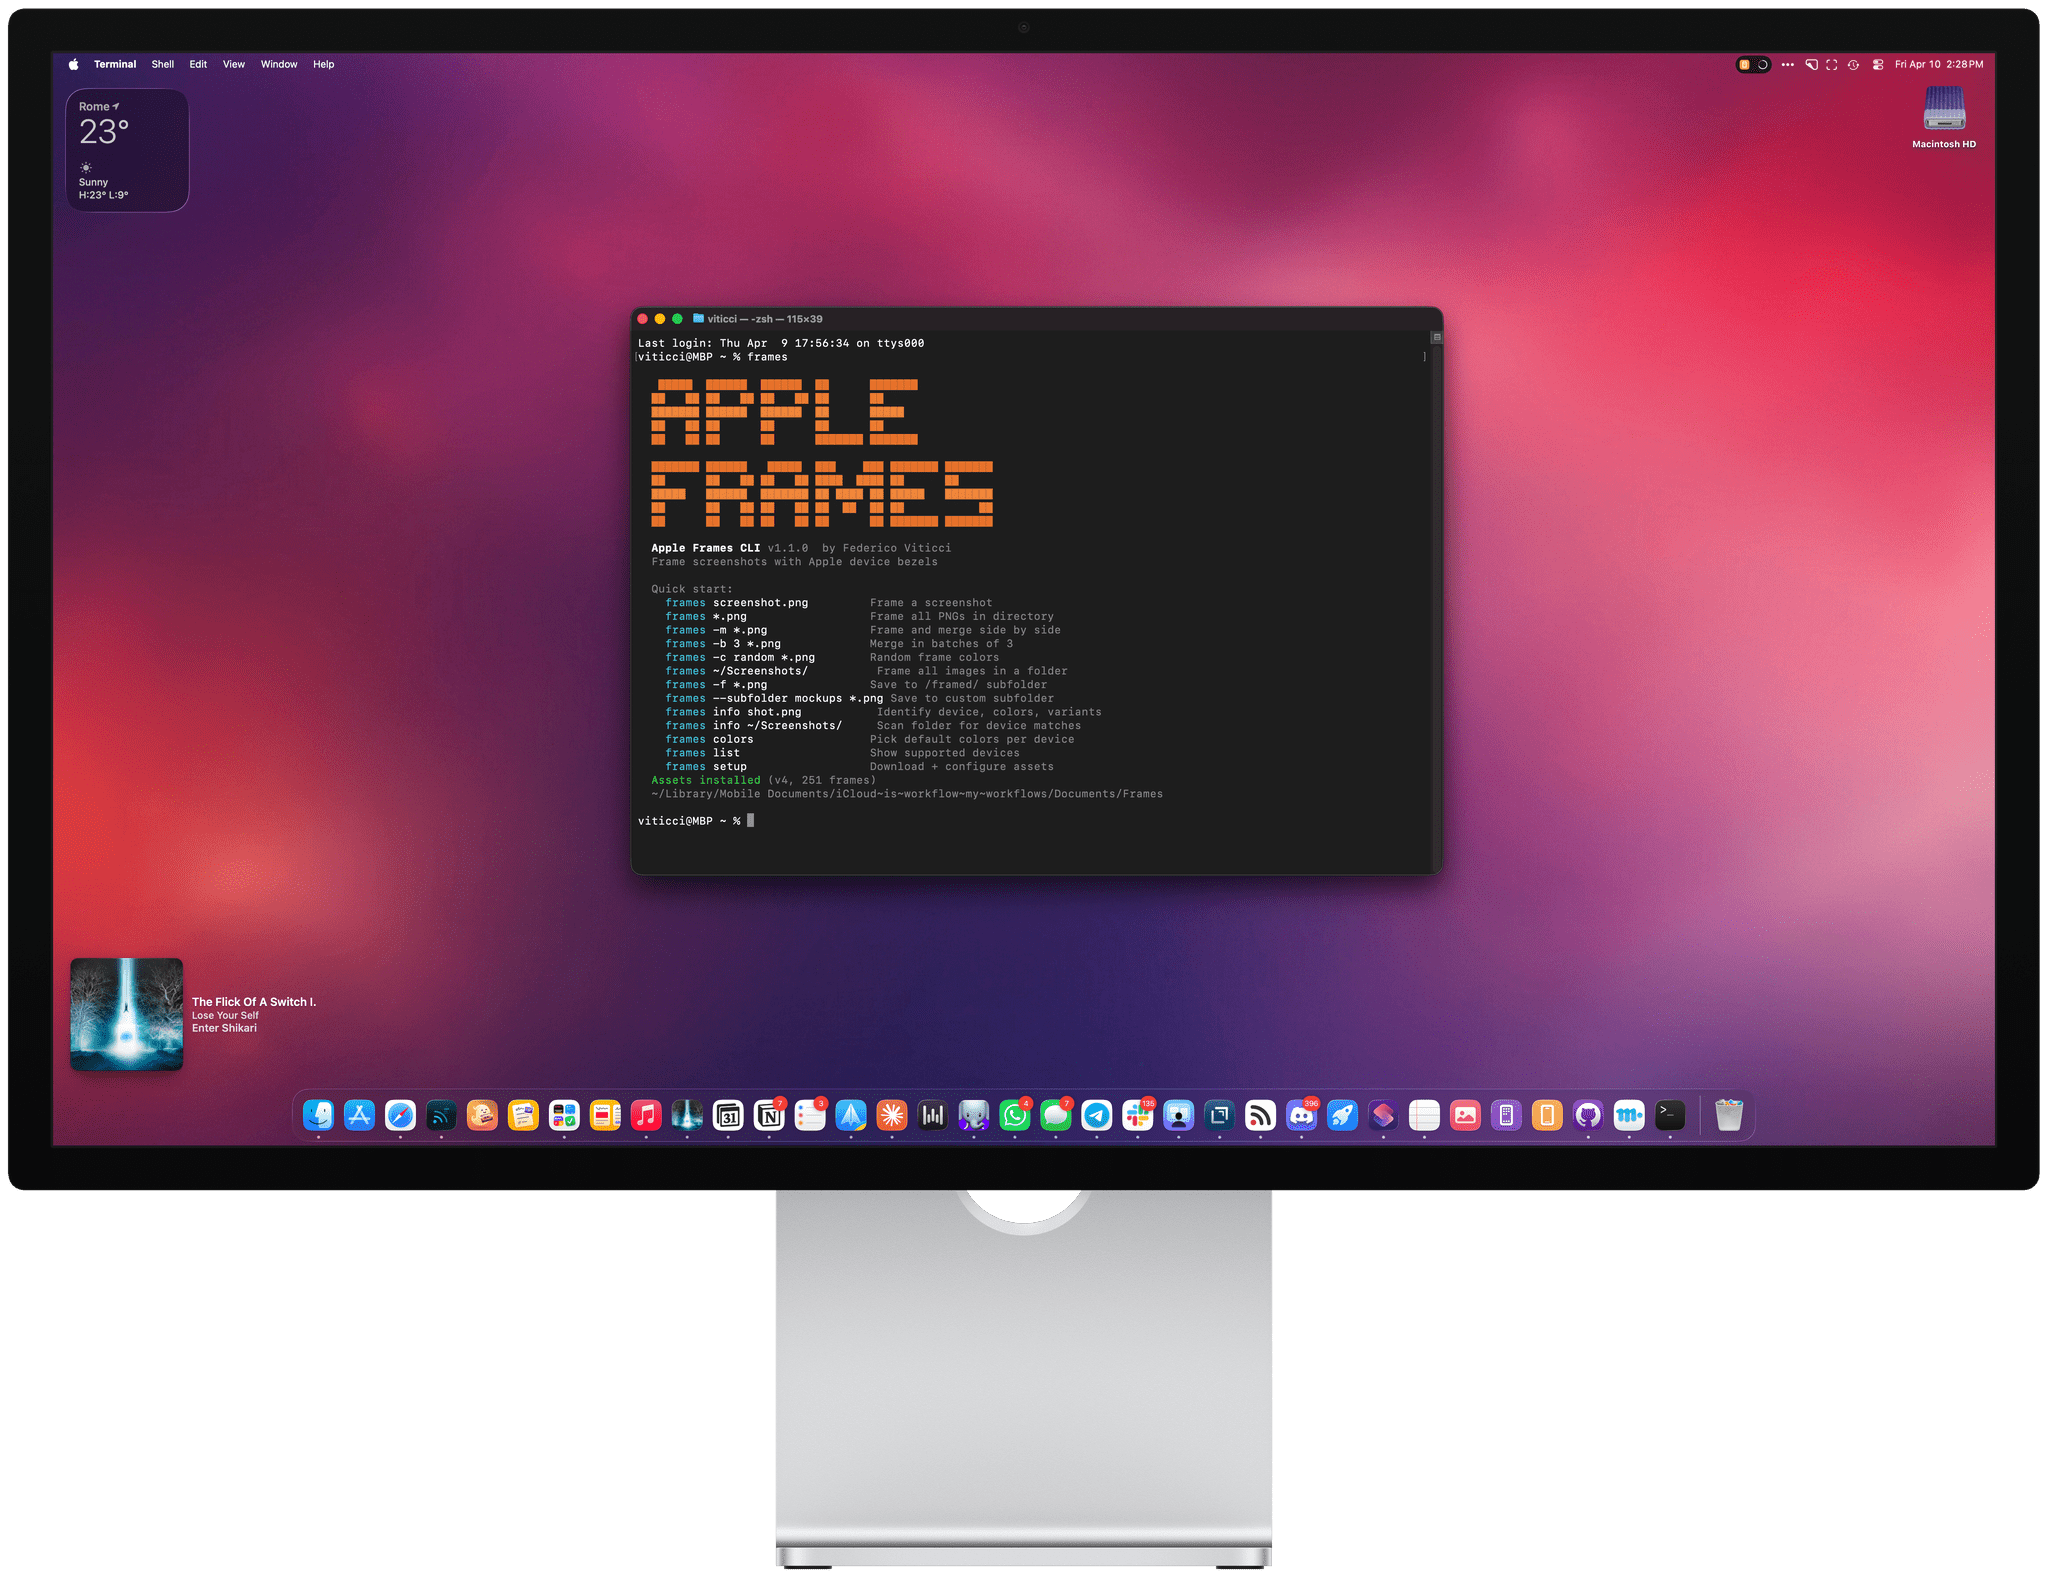Expand hidden menu bar items ellipsis
This screenshot has width=2048, height=1578.
1788,64
